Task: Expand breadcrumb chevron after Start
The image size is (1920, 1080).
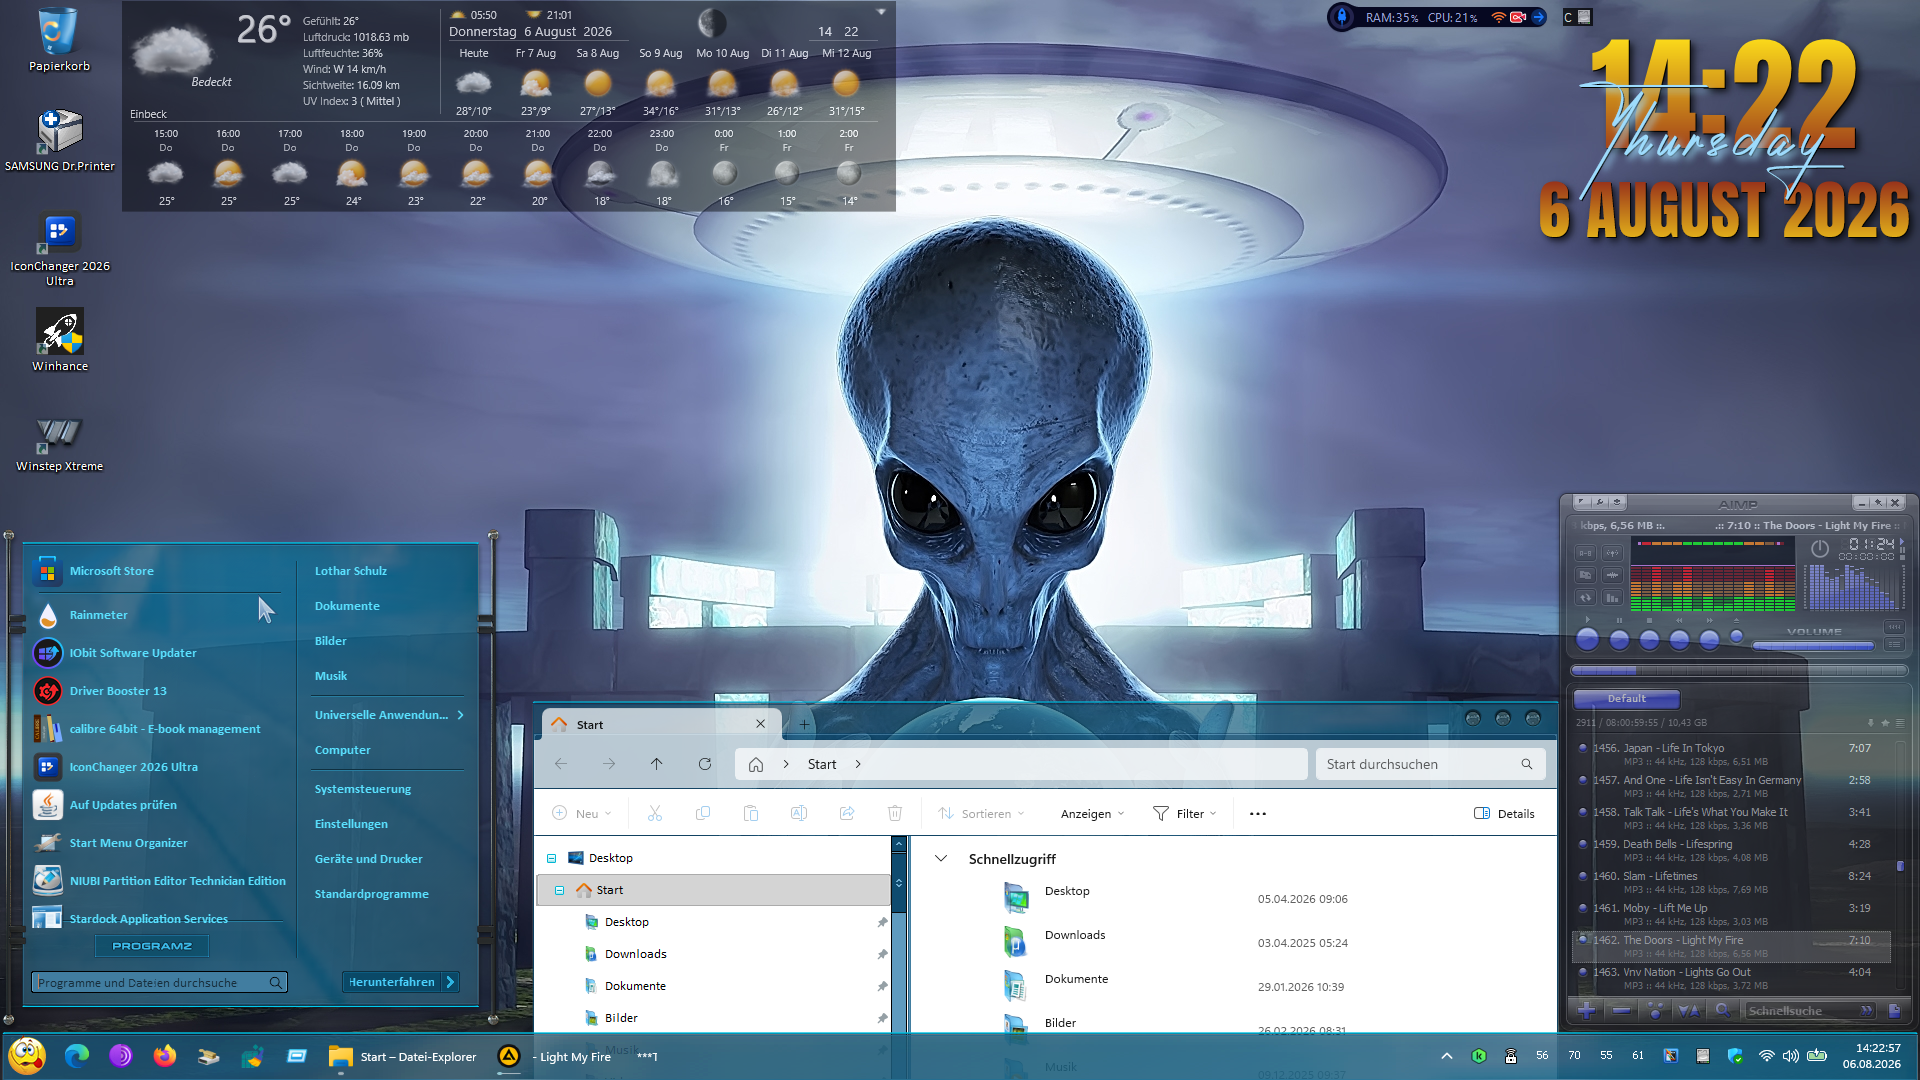Action: pyautogui.click(x=858, y=764)
